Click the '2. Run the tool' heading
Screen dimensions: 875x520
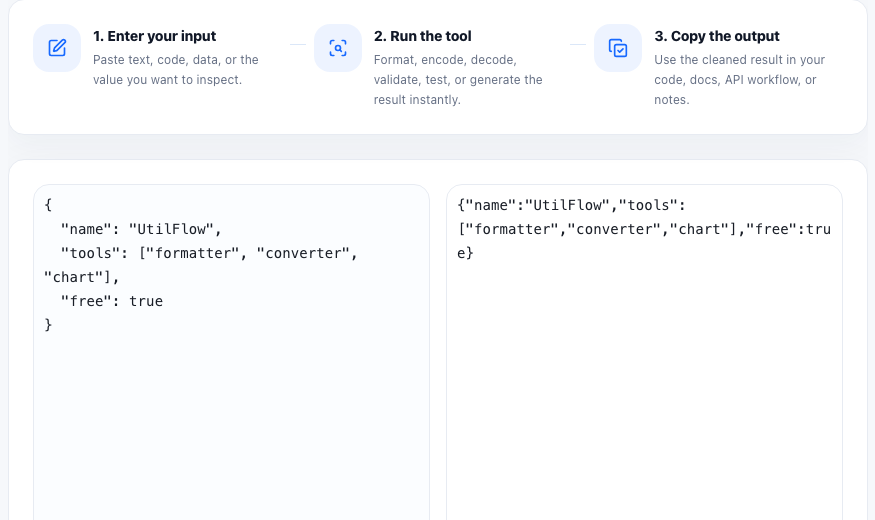tap(422, 36)
